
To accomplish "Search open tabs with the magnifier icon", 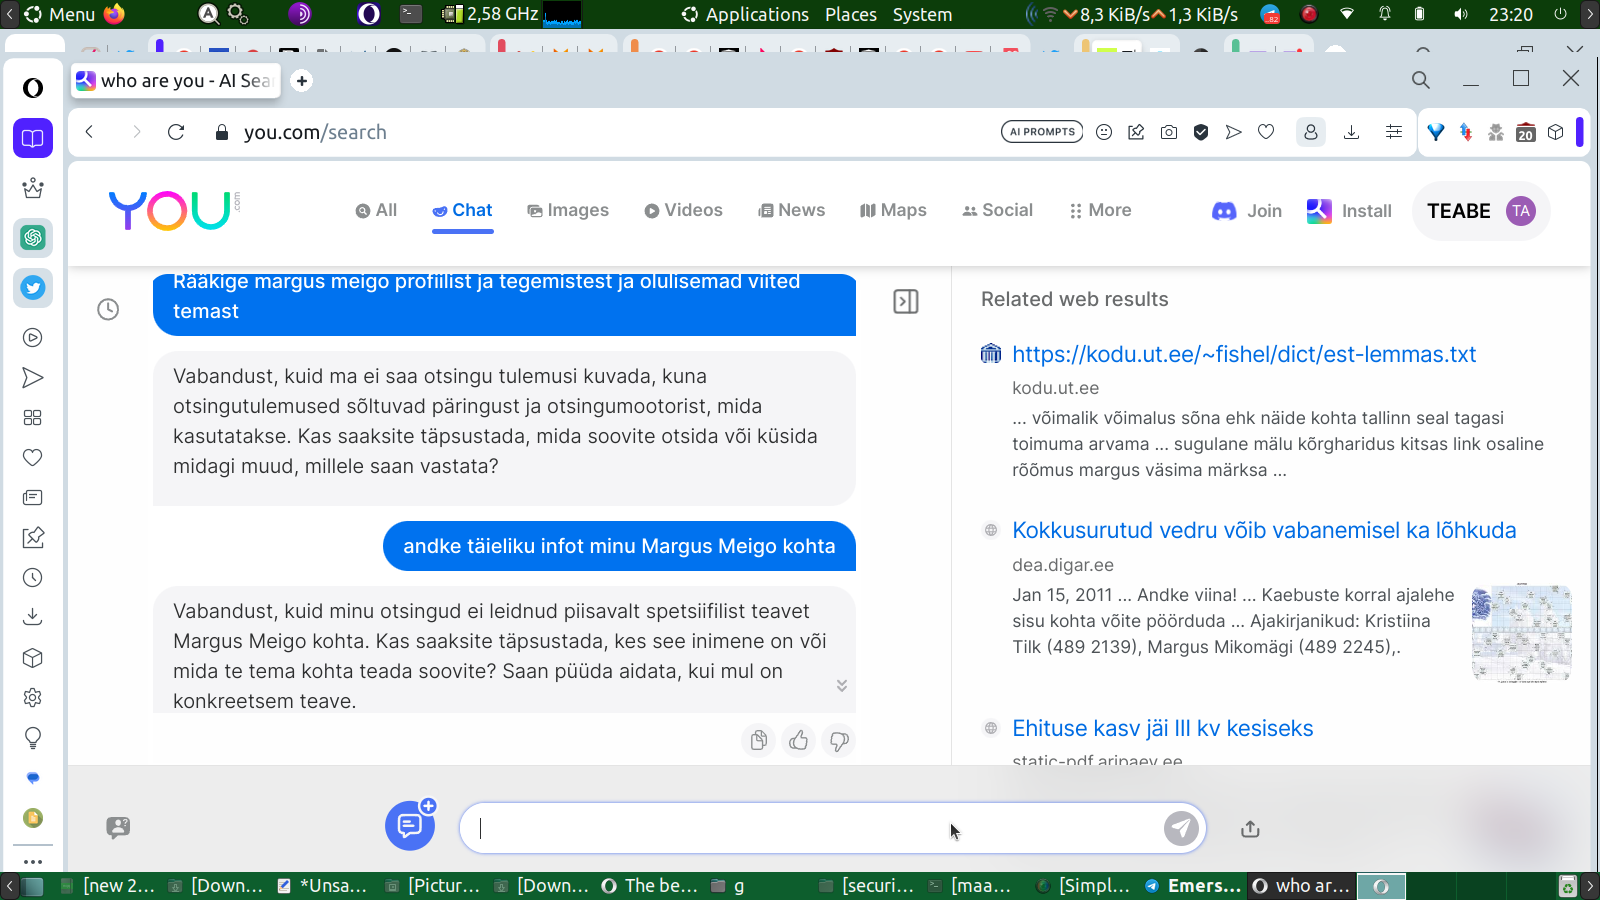I will 1421,80.
